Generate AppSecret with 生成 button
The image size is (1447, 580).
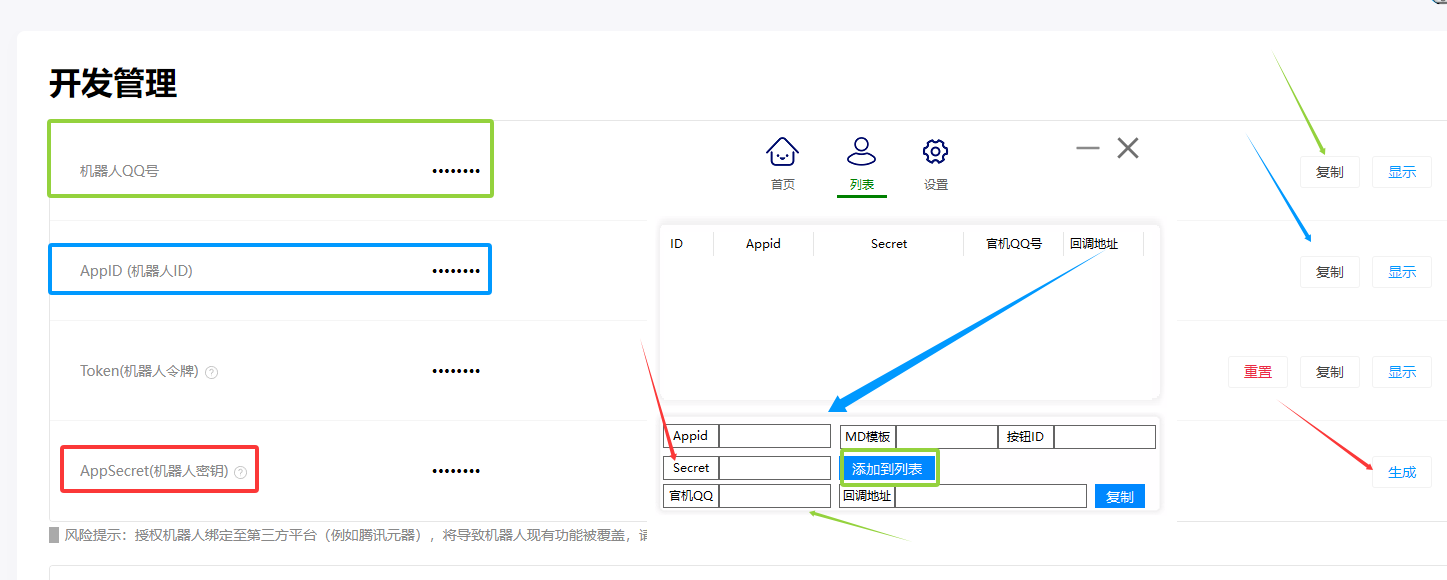tap(1401, 472)
